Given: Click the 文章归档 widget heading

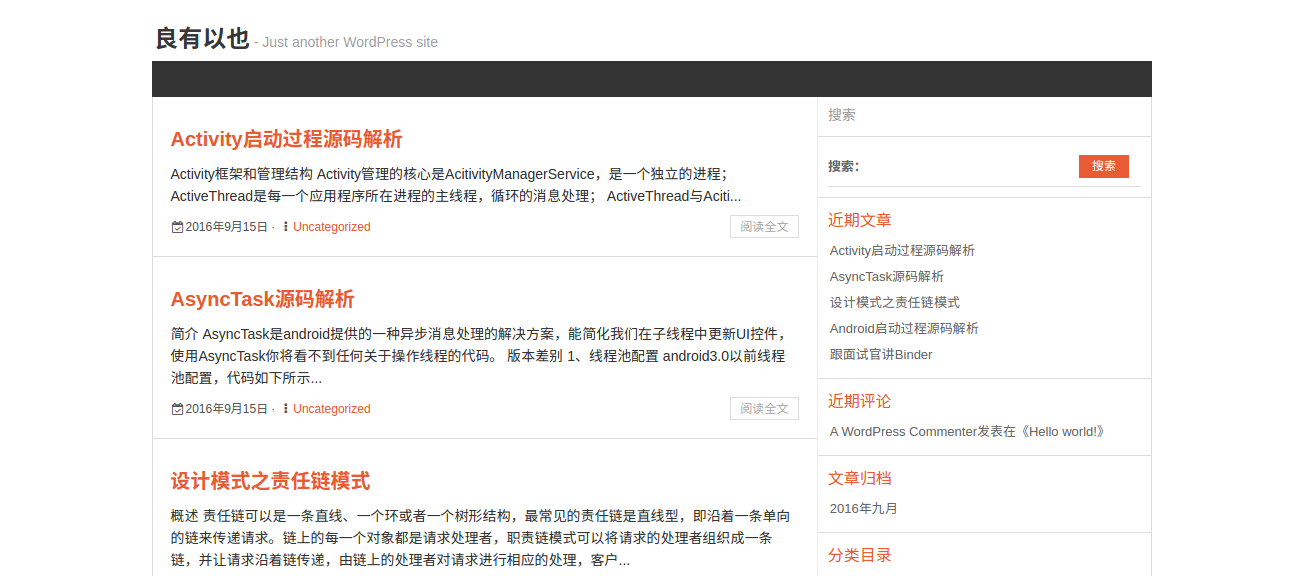Looking at the screenshot, I should click(860, 478).
